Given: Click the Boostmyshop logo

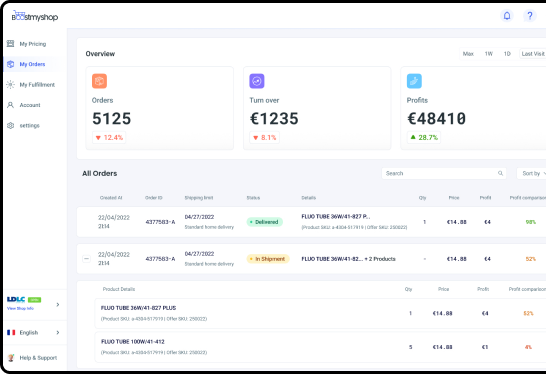Looking at the screenshot, I should 34,16.
